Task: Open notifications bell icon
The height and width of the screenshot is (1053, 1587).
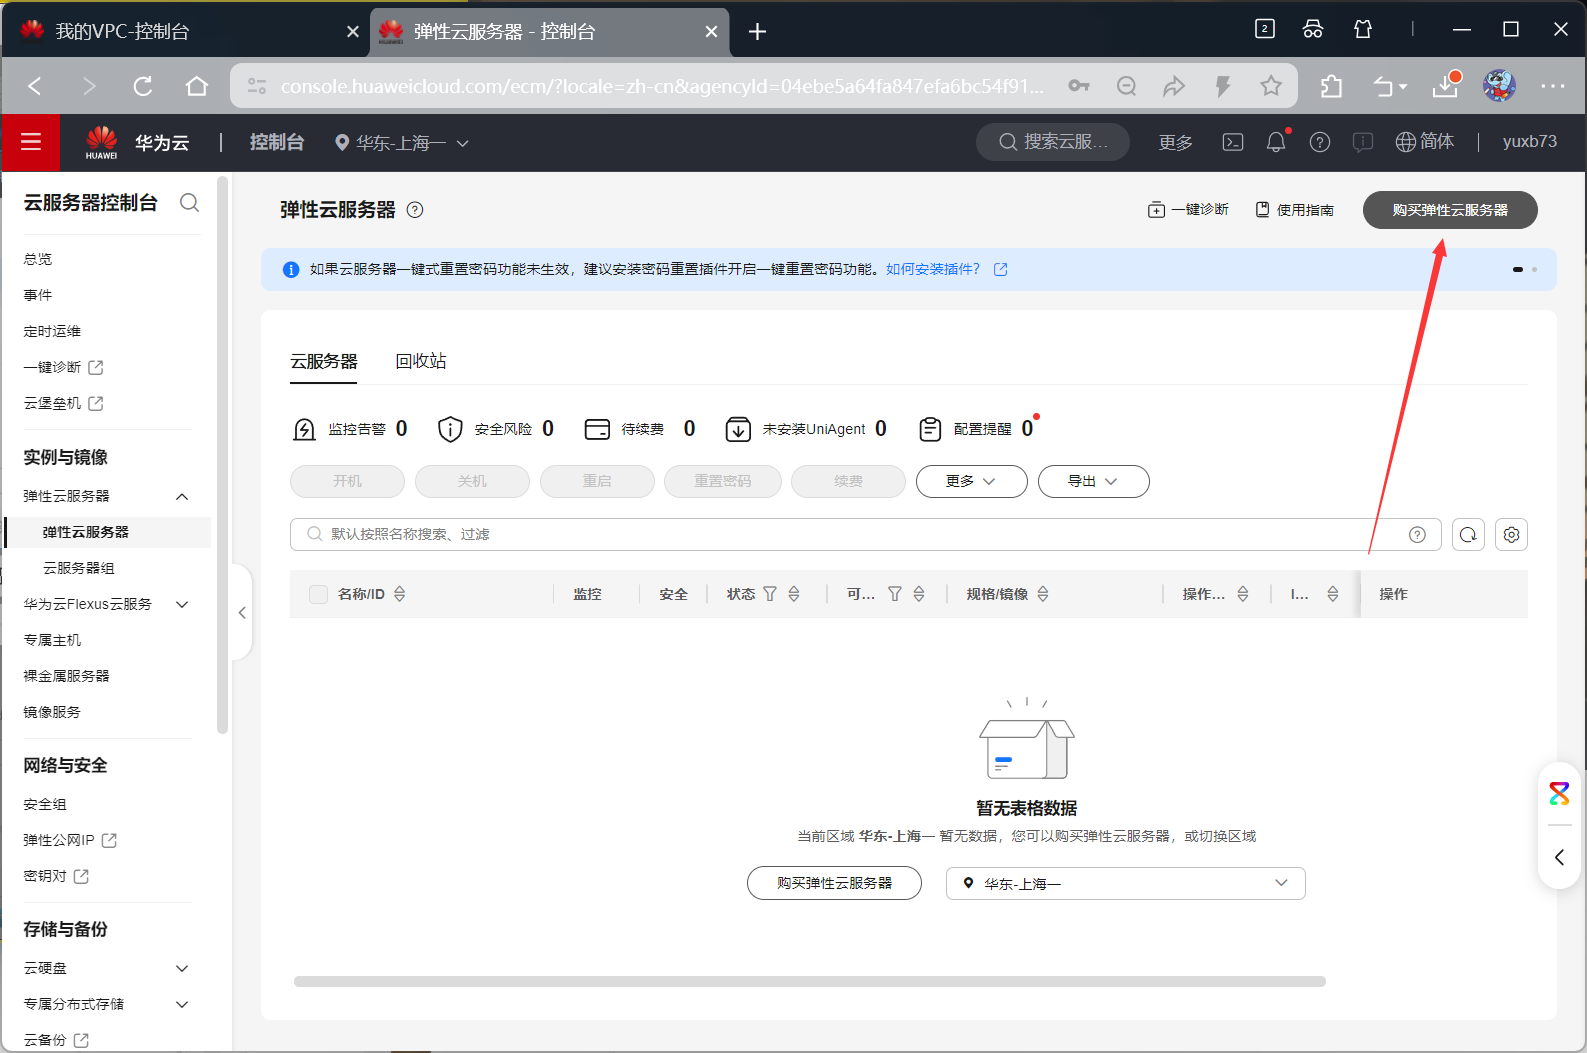Action: pyautogui.click(x=1276, y=142)
